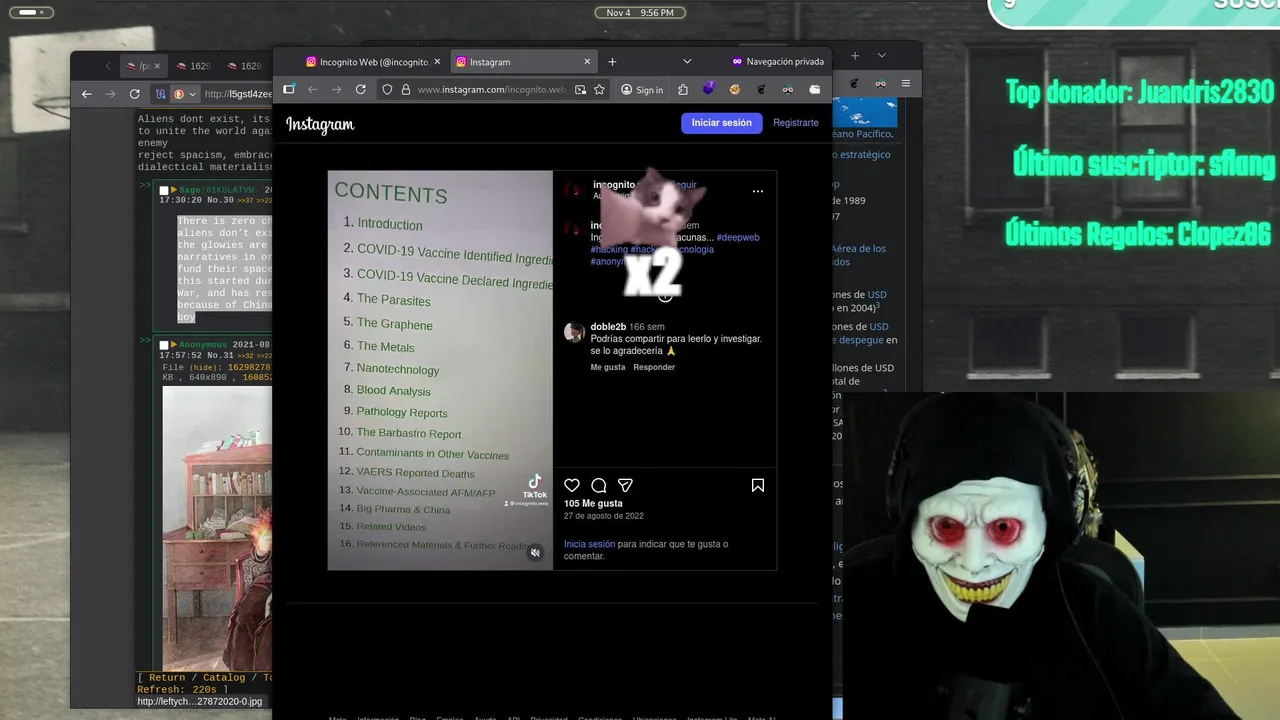Open the cookie extension icon
Image resolution: width=1280 pixels, height=720 pixels.
[x=734, y=89]
